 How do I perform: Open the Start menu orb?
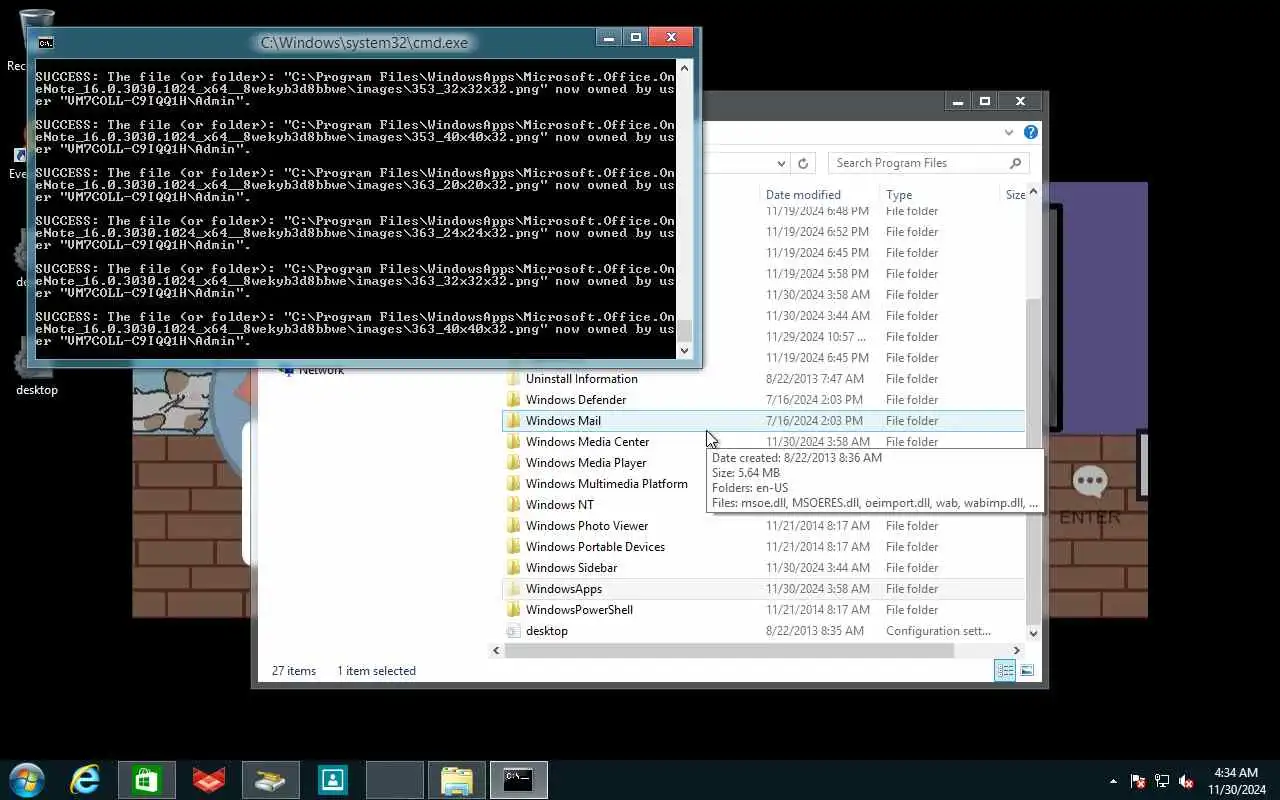26,779
